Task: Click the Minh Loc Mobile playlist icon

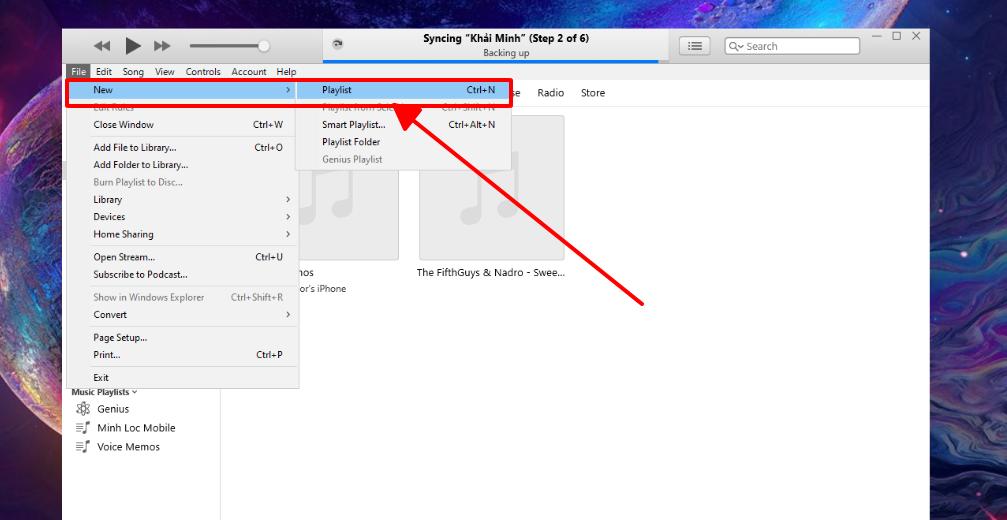Action: (x=83, y=428)
